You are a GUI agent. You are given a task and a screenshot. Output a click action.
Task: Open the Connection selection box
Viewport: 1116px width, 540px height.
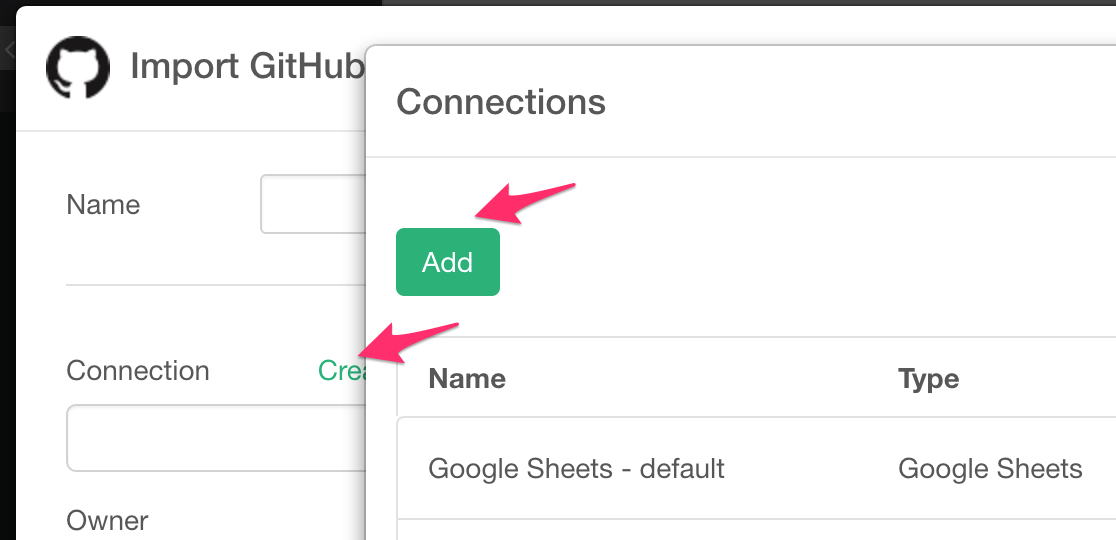[216, 438]
